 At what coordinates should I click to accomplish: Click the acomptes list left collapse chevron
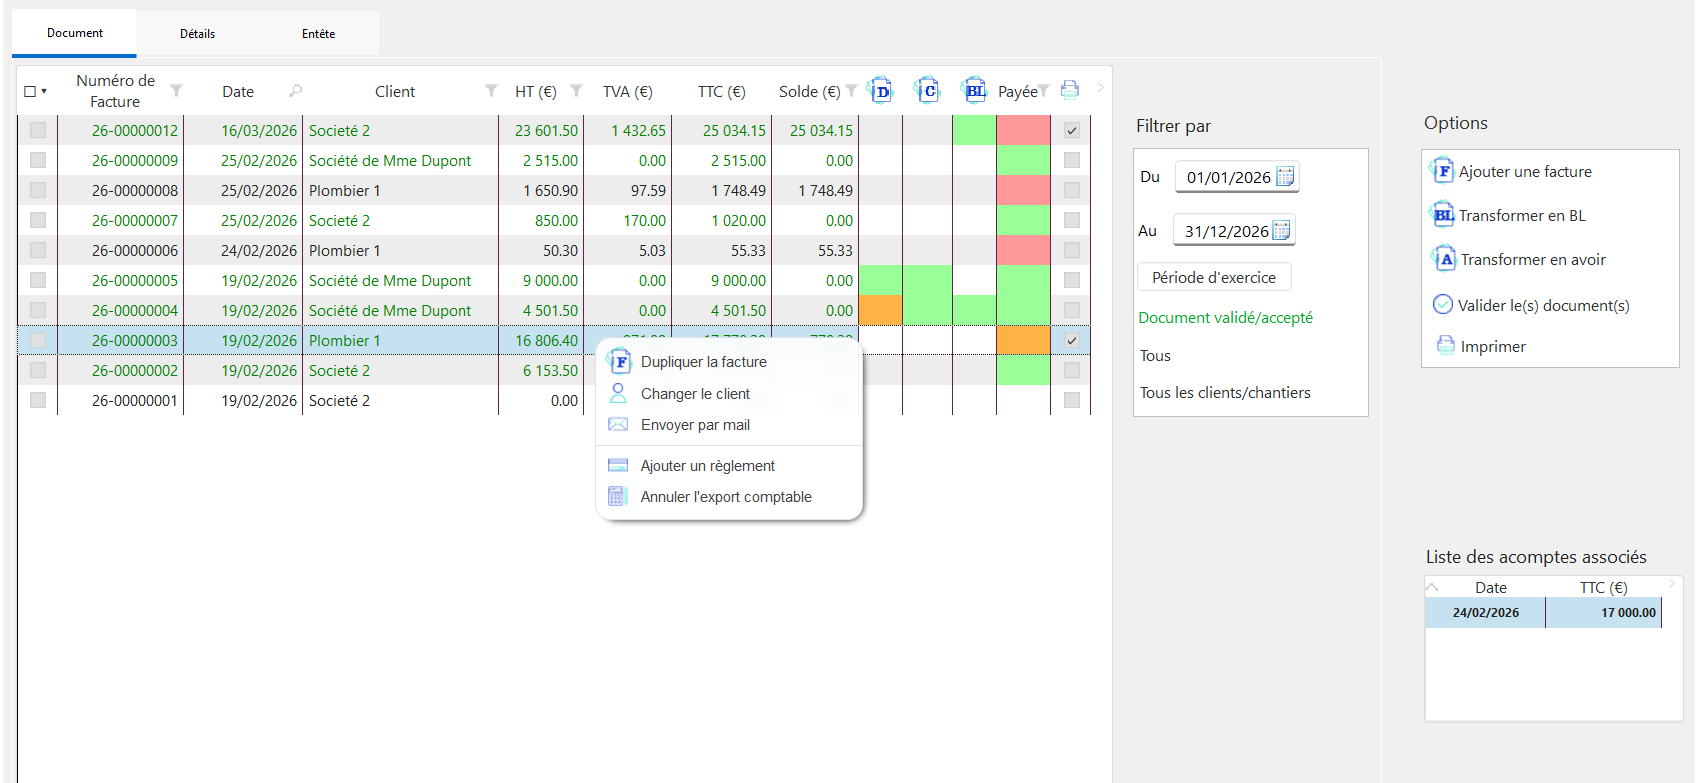[x=1432, y=587]
